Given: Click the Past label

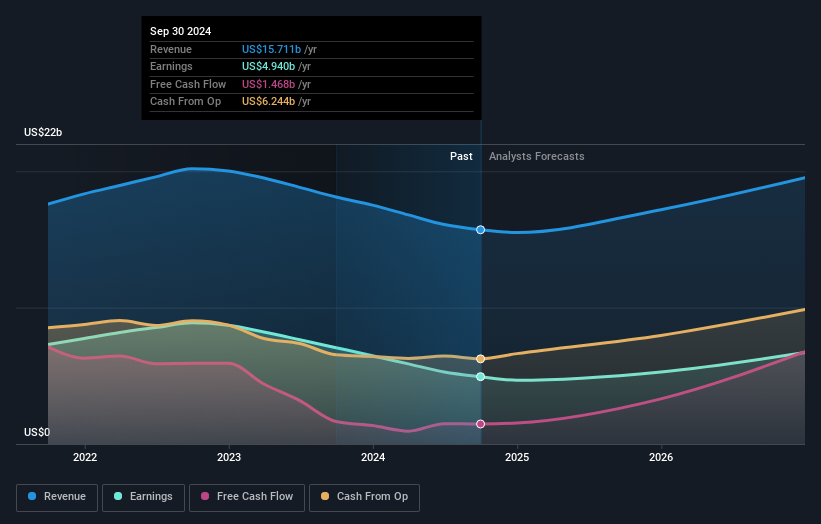Looking at the screenshot, I should pyautogui.click(x=461, y=156).
